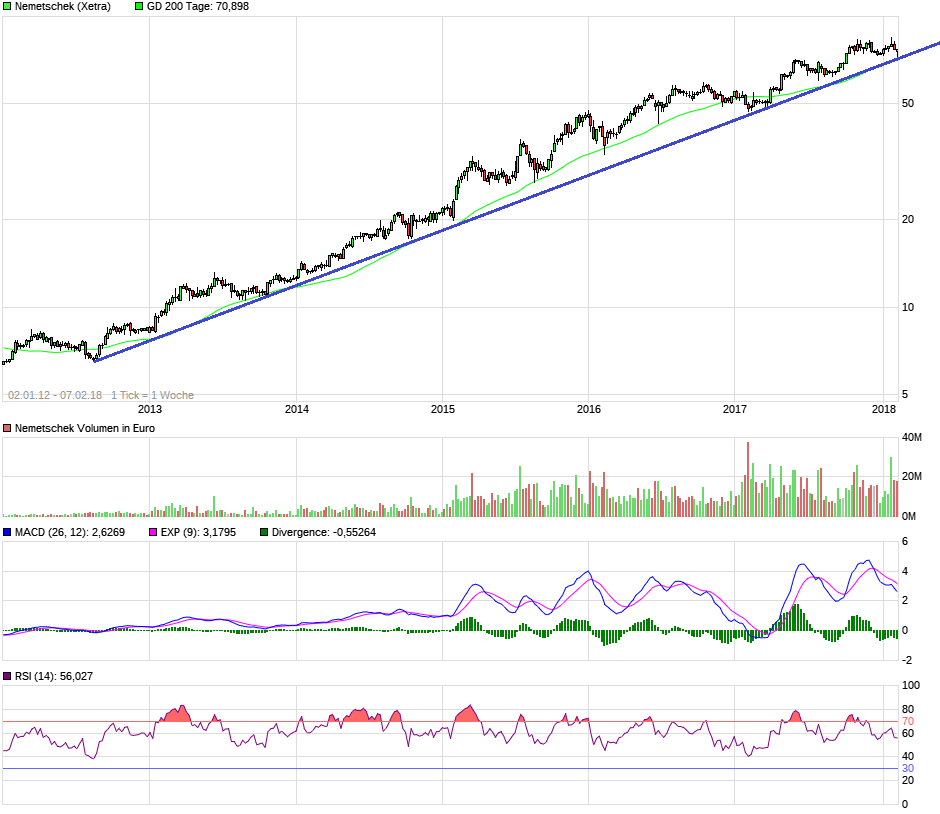The width and height of the screenshot is (940, 814).
Task: Click the 2013 year marker on time axis
Action: (149, 409)
